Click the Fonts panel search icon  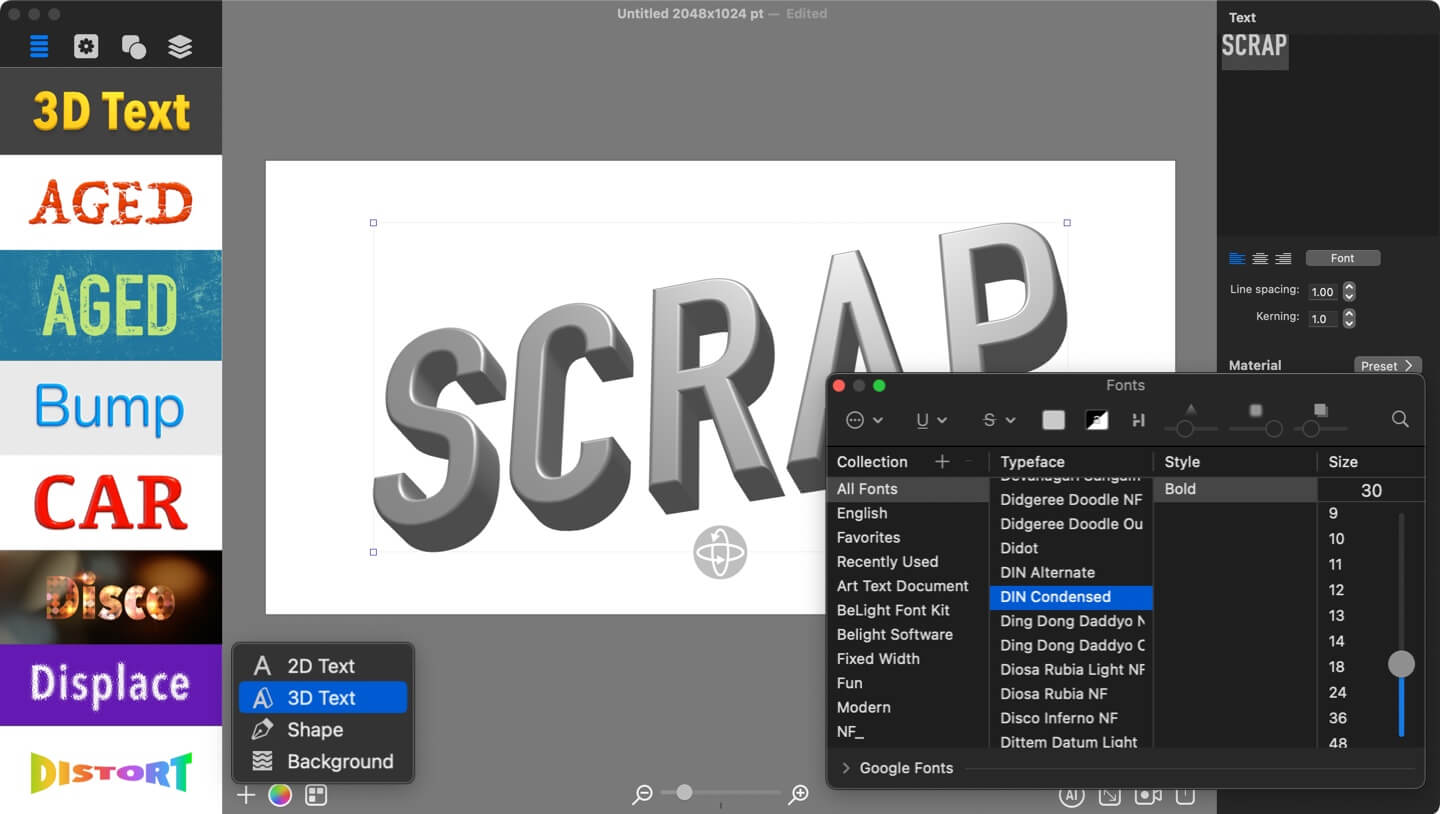pos(1400,420)
